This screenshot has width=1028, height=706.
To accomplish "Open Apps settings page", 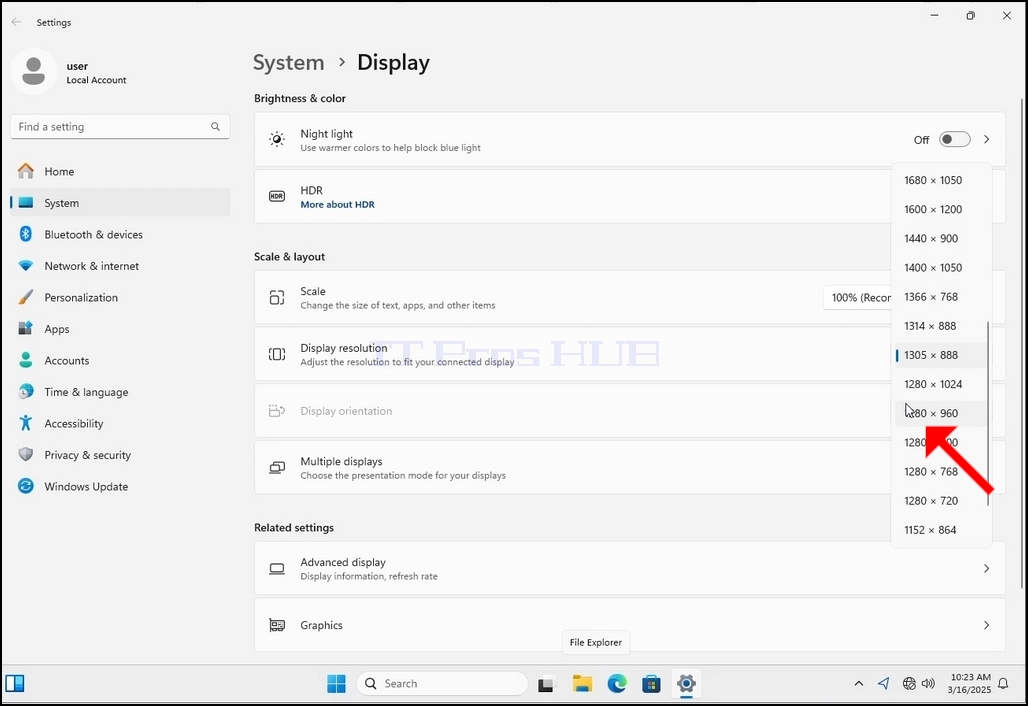I will [120, 328].
